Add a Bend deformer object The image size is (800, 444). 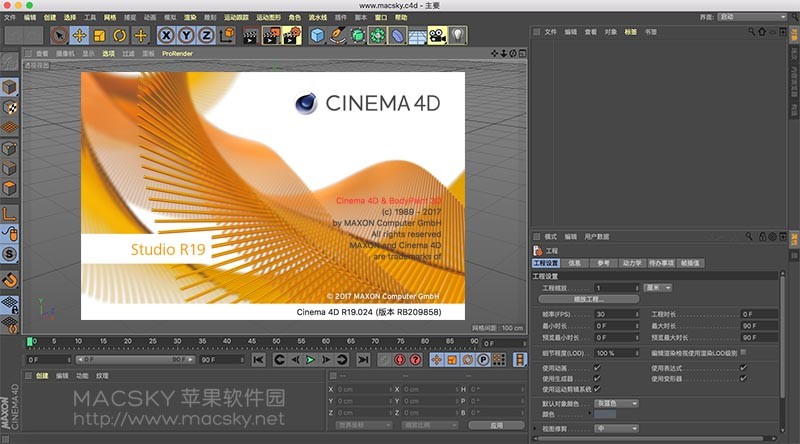click(397, 36)
